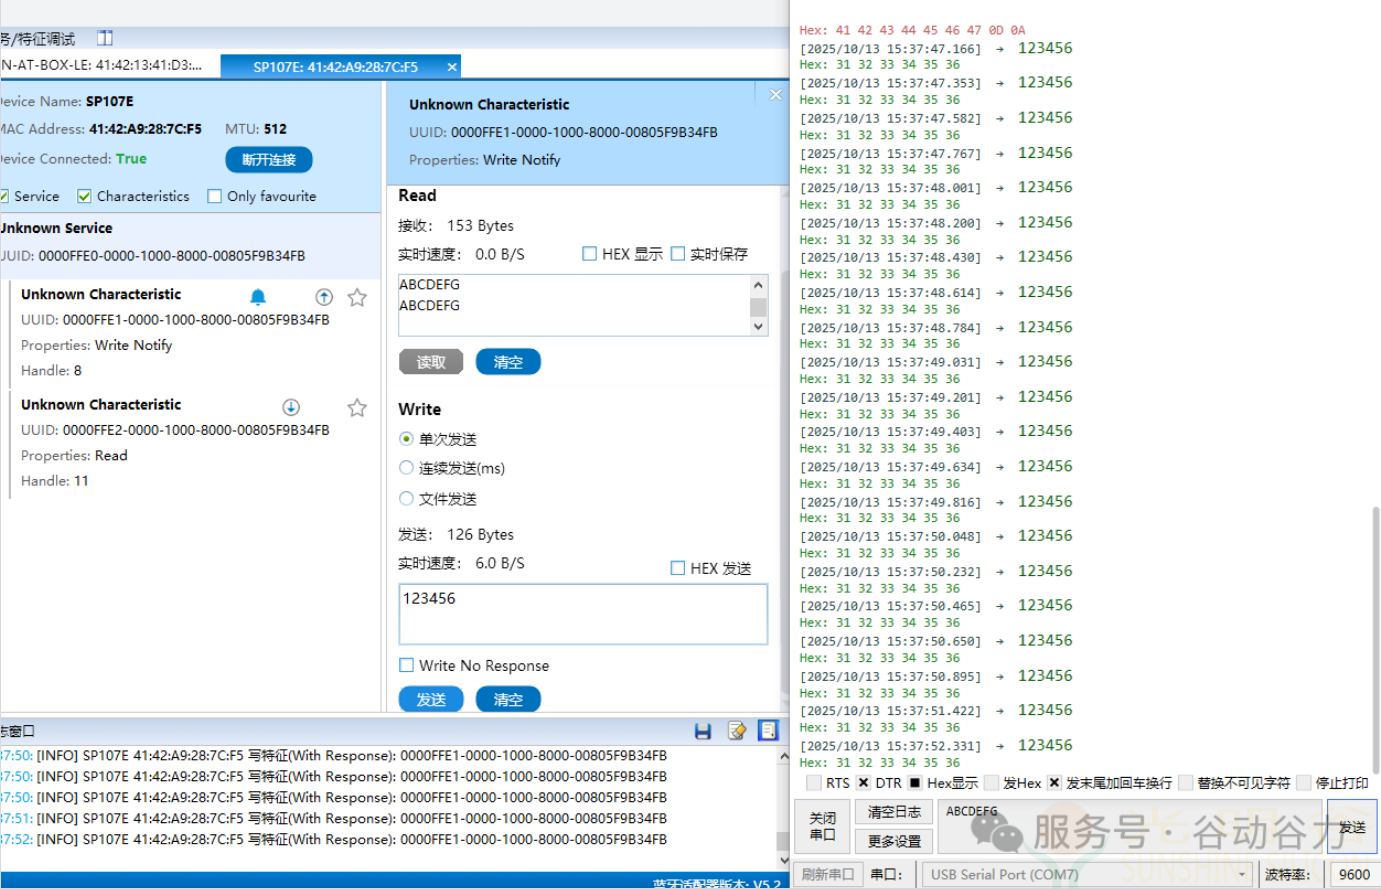Image resolution: width=1381 pixels, height=889 pixels.
Task: Select 文件发送 radio option
Action: [406, 498]
